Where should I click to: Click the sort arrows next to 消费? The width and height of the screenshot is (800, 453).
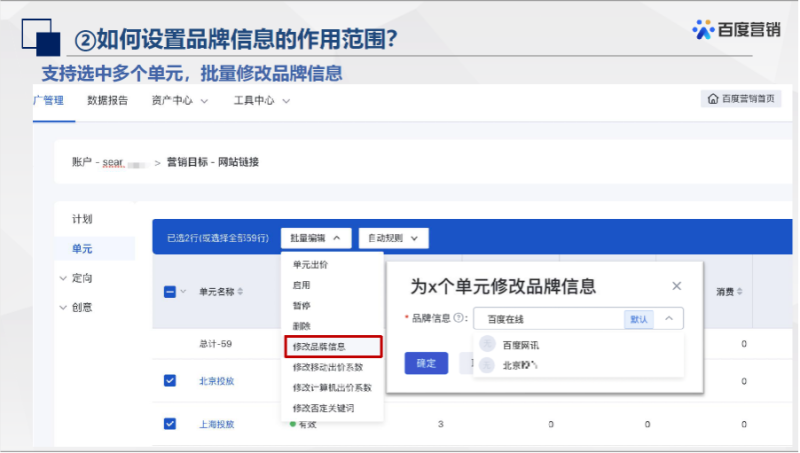point(739,291)
